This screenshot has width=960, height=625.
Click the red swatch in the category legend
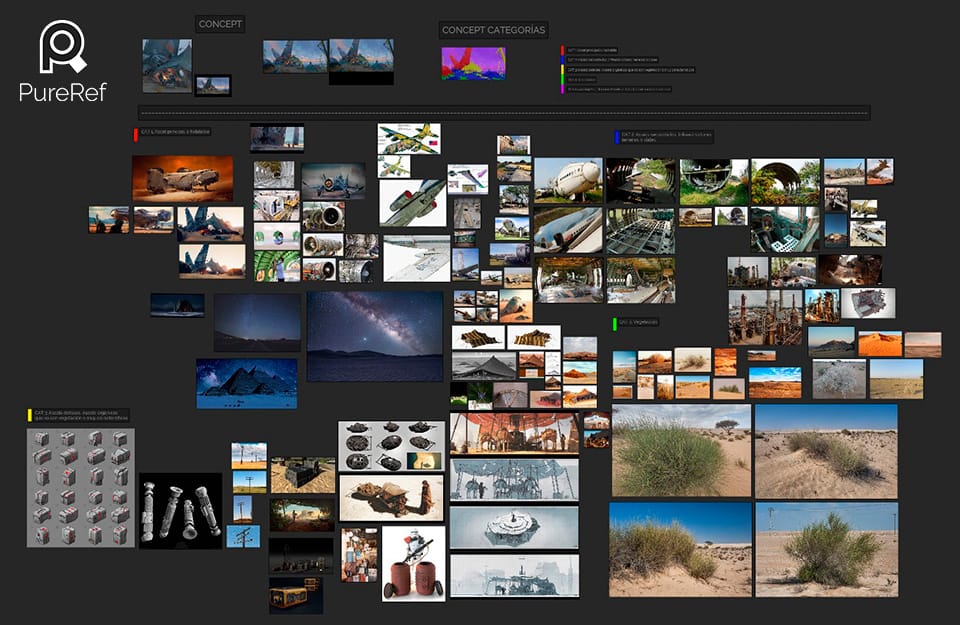point(563,50)
